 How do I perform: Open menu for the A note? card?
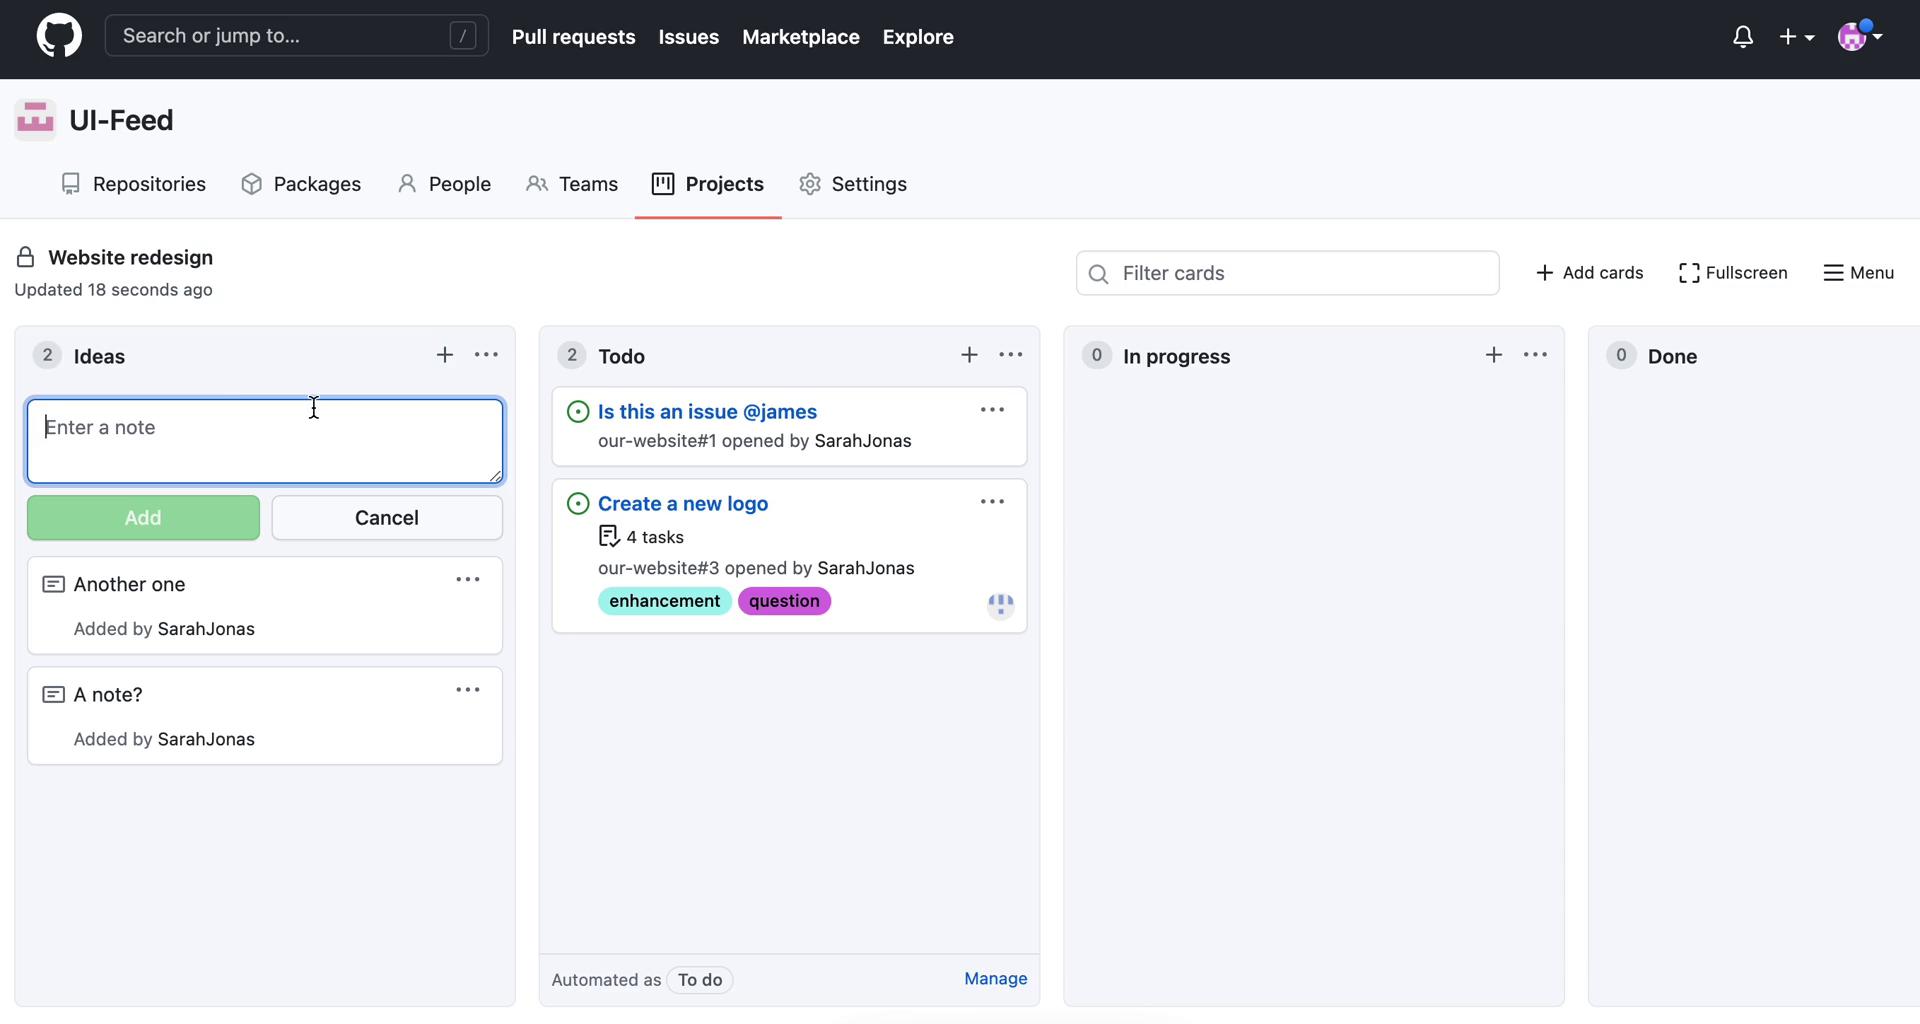pos(468,690)
